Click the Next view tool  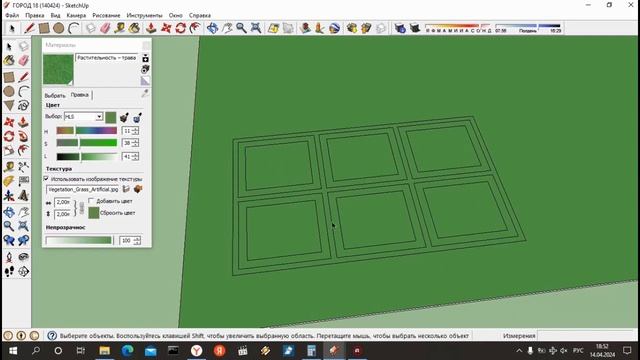(x=23, y=240)
